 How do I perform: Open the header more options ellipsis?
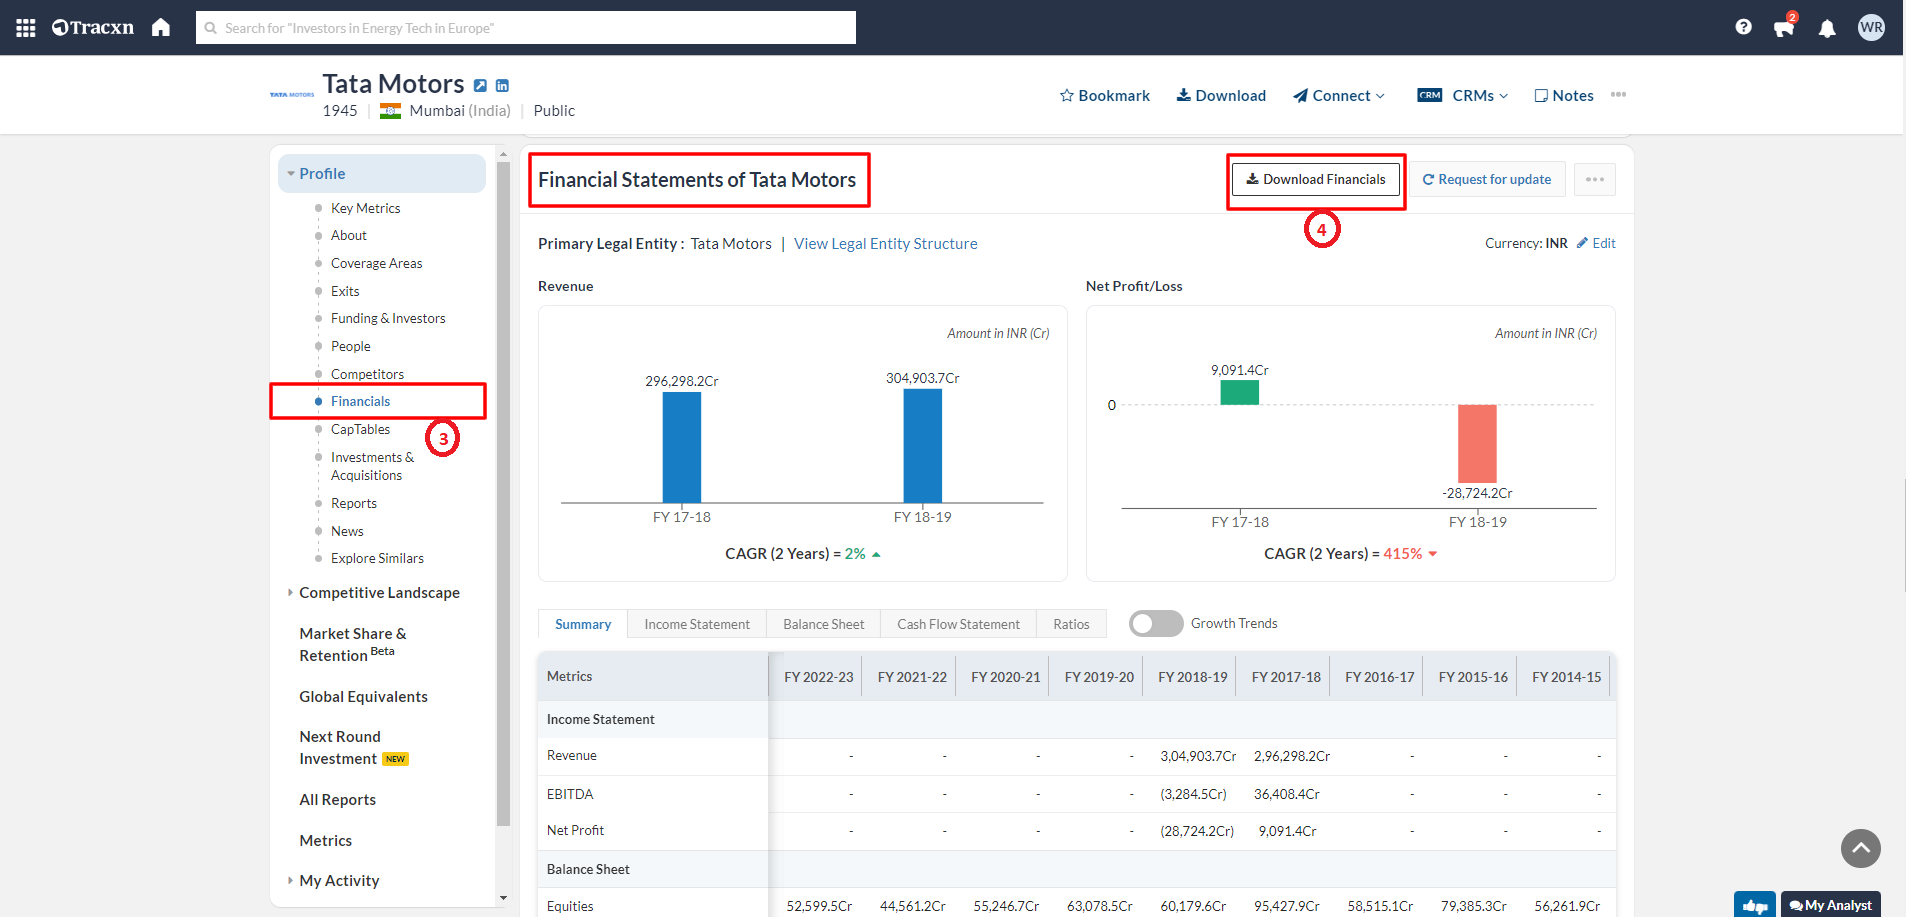click(x=1618, y=95)
